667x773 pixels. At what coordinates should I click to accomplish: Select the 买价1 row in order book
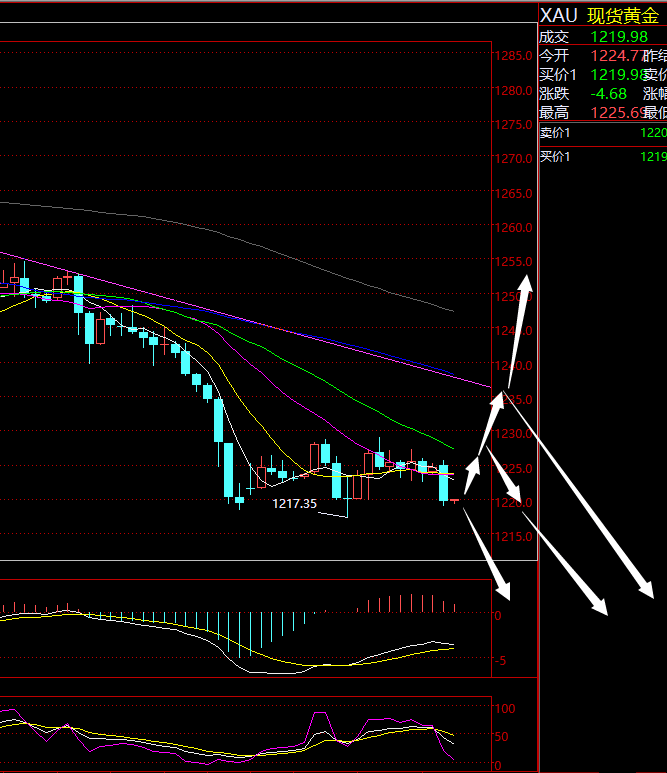[x=602, y=156]
